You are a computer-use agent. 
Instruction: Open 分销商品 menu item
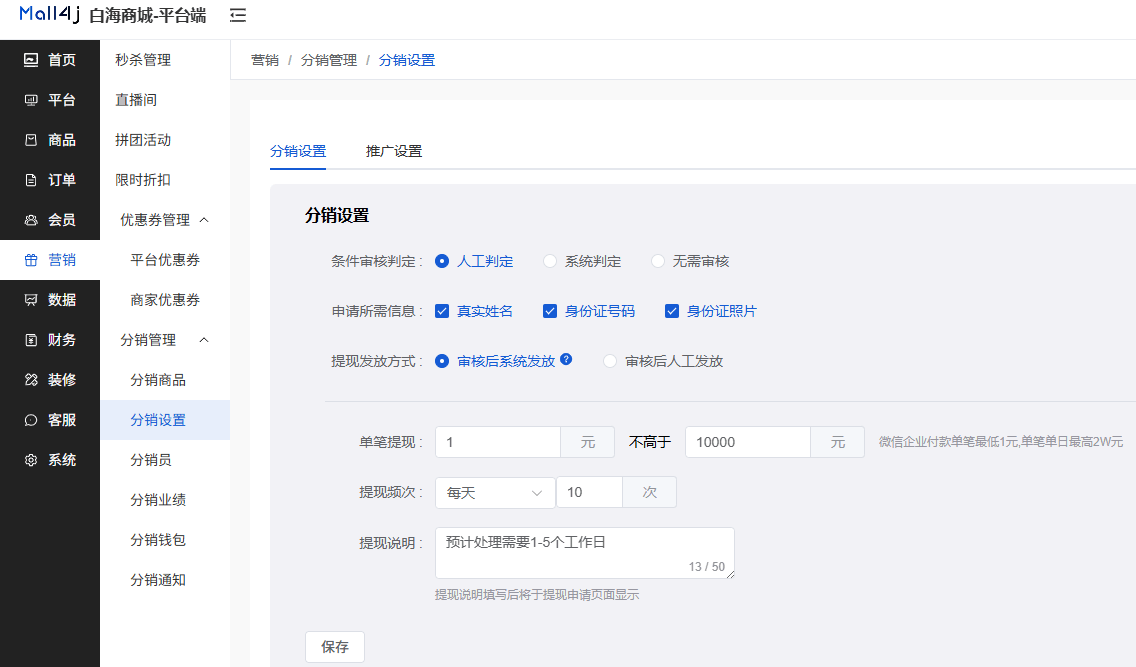164,379
